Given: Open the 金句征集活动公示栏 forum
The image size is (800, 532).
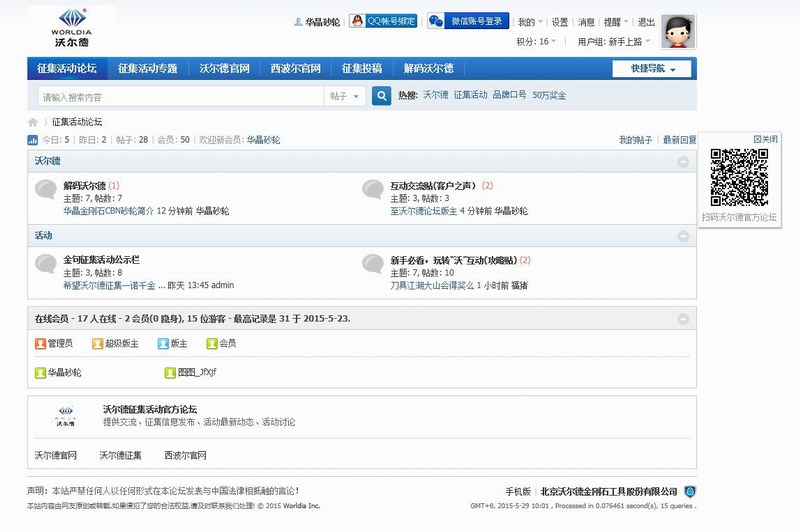Looking at the screenshot, I should pos(102,260).
